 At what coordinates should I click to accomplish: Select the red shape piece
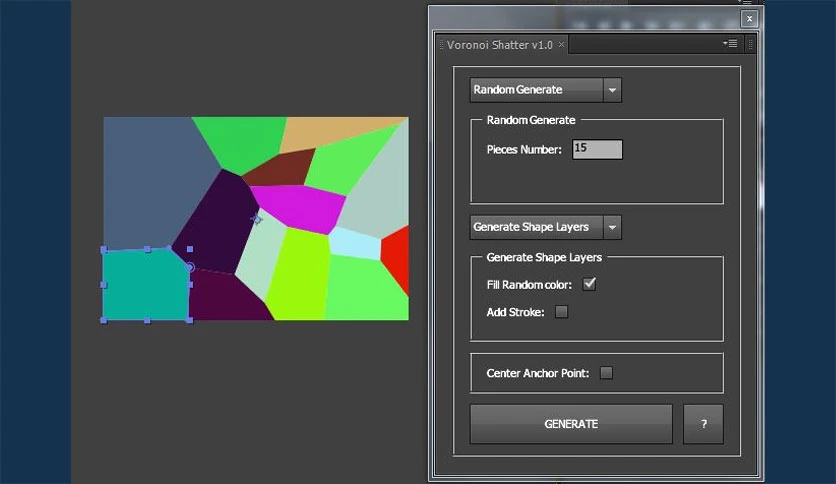click(x=397, y=259)
